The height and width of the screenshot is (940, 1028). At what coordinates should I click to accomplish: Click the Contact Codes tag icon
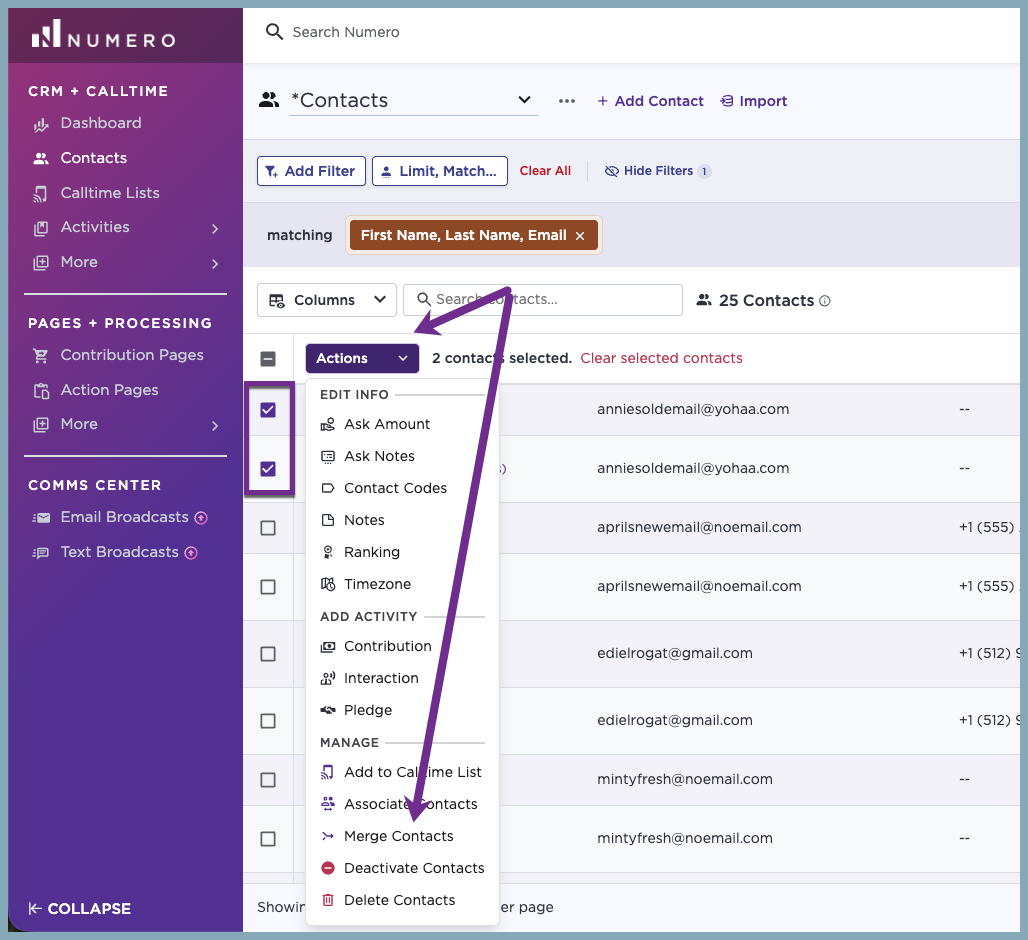tap(328, 488)
